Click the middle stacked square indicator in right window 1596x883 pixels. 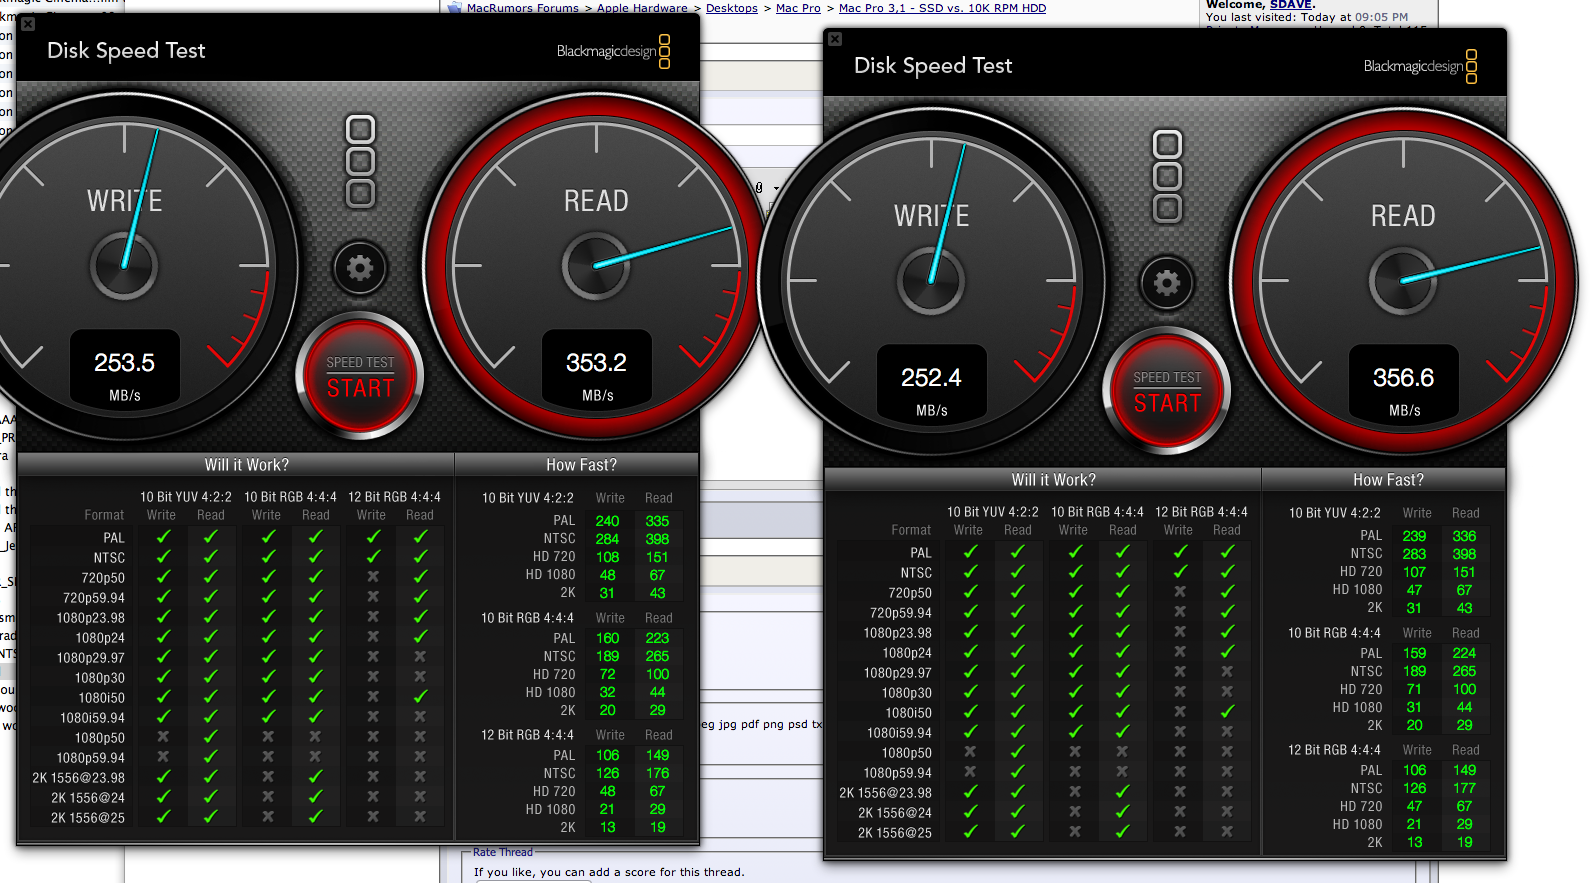pos(1167,176)
